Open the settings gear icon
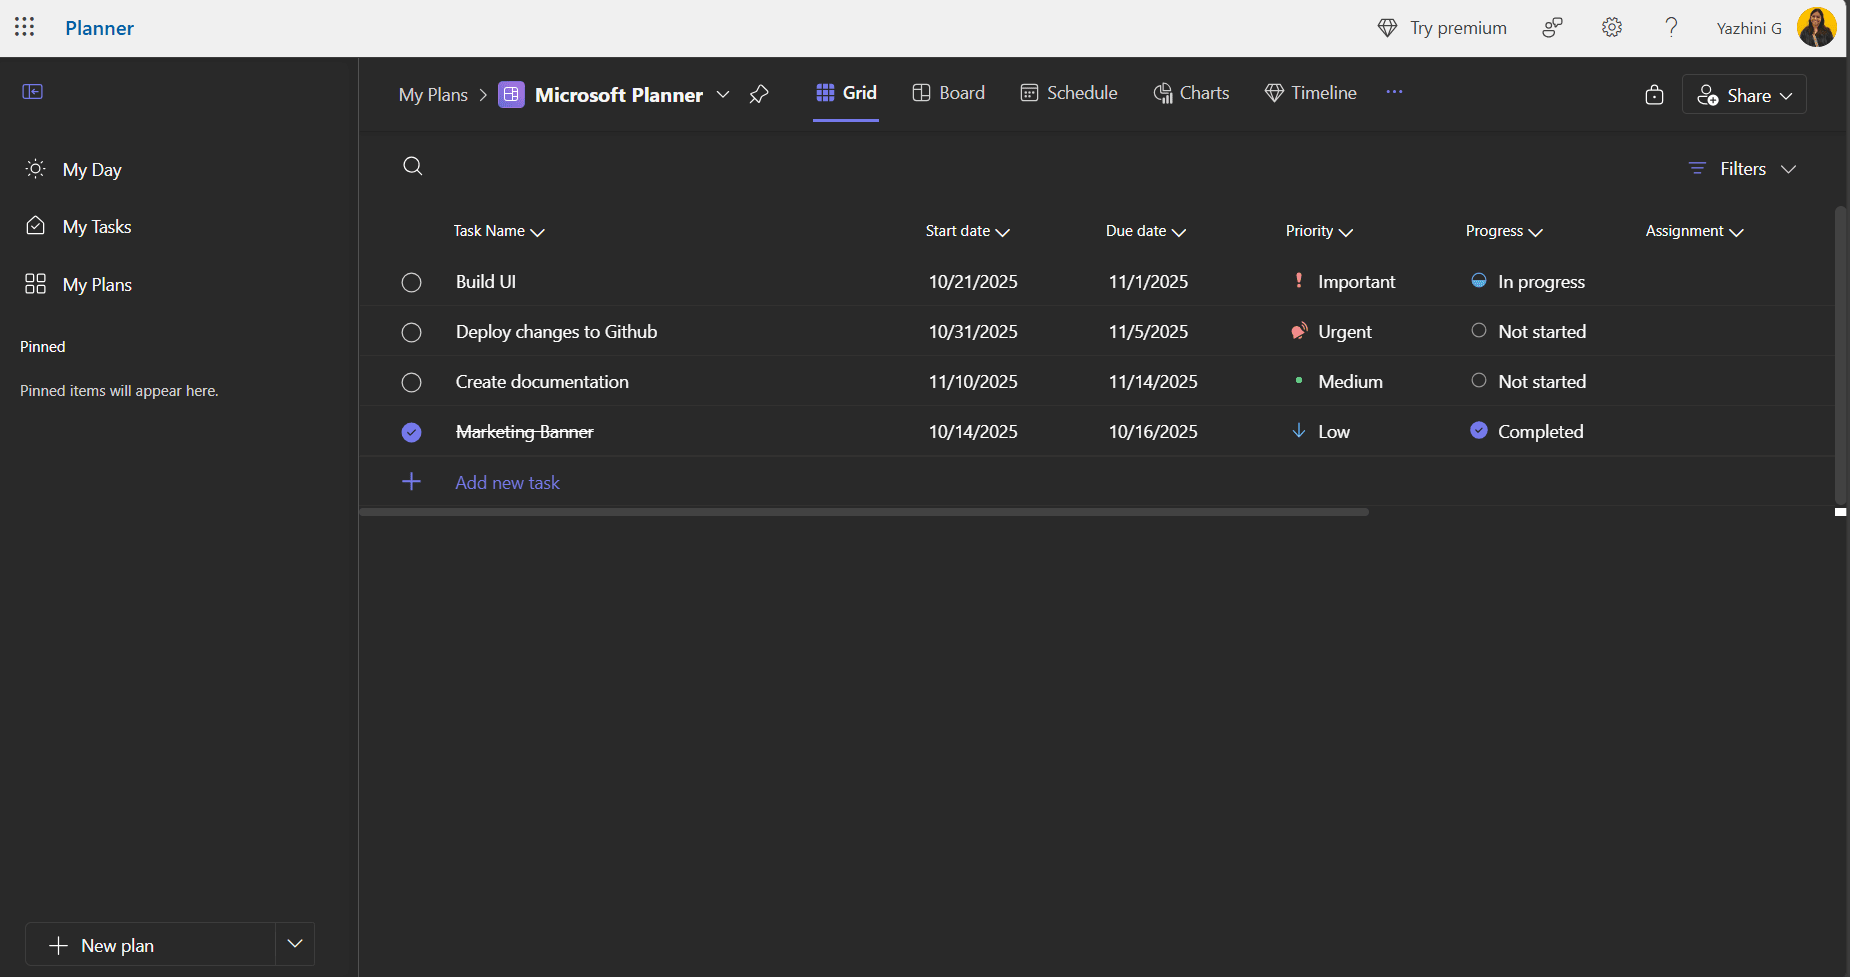1850x977 pixels. (1611, 28)
